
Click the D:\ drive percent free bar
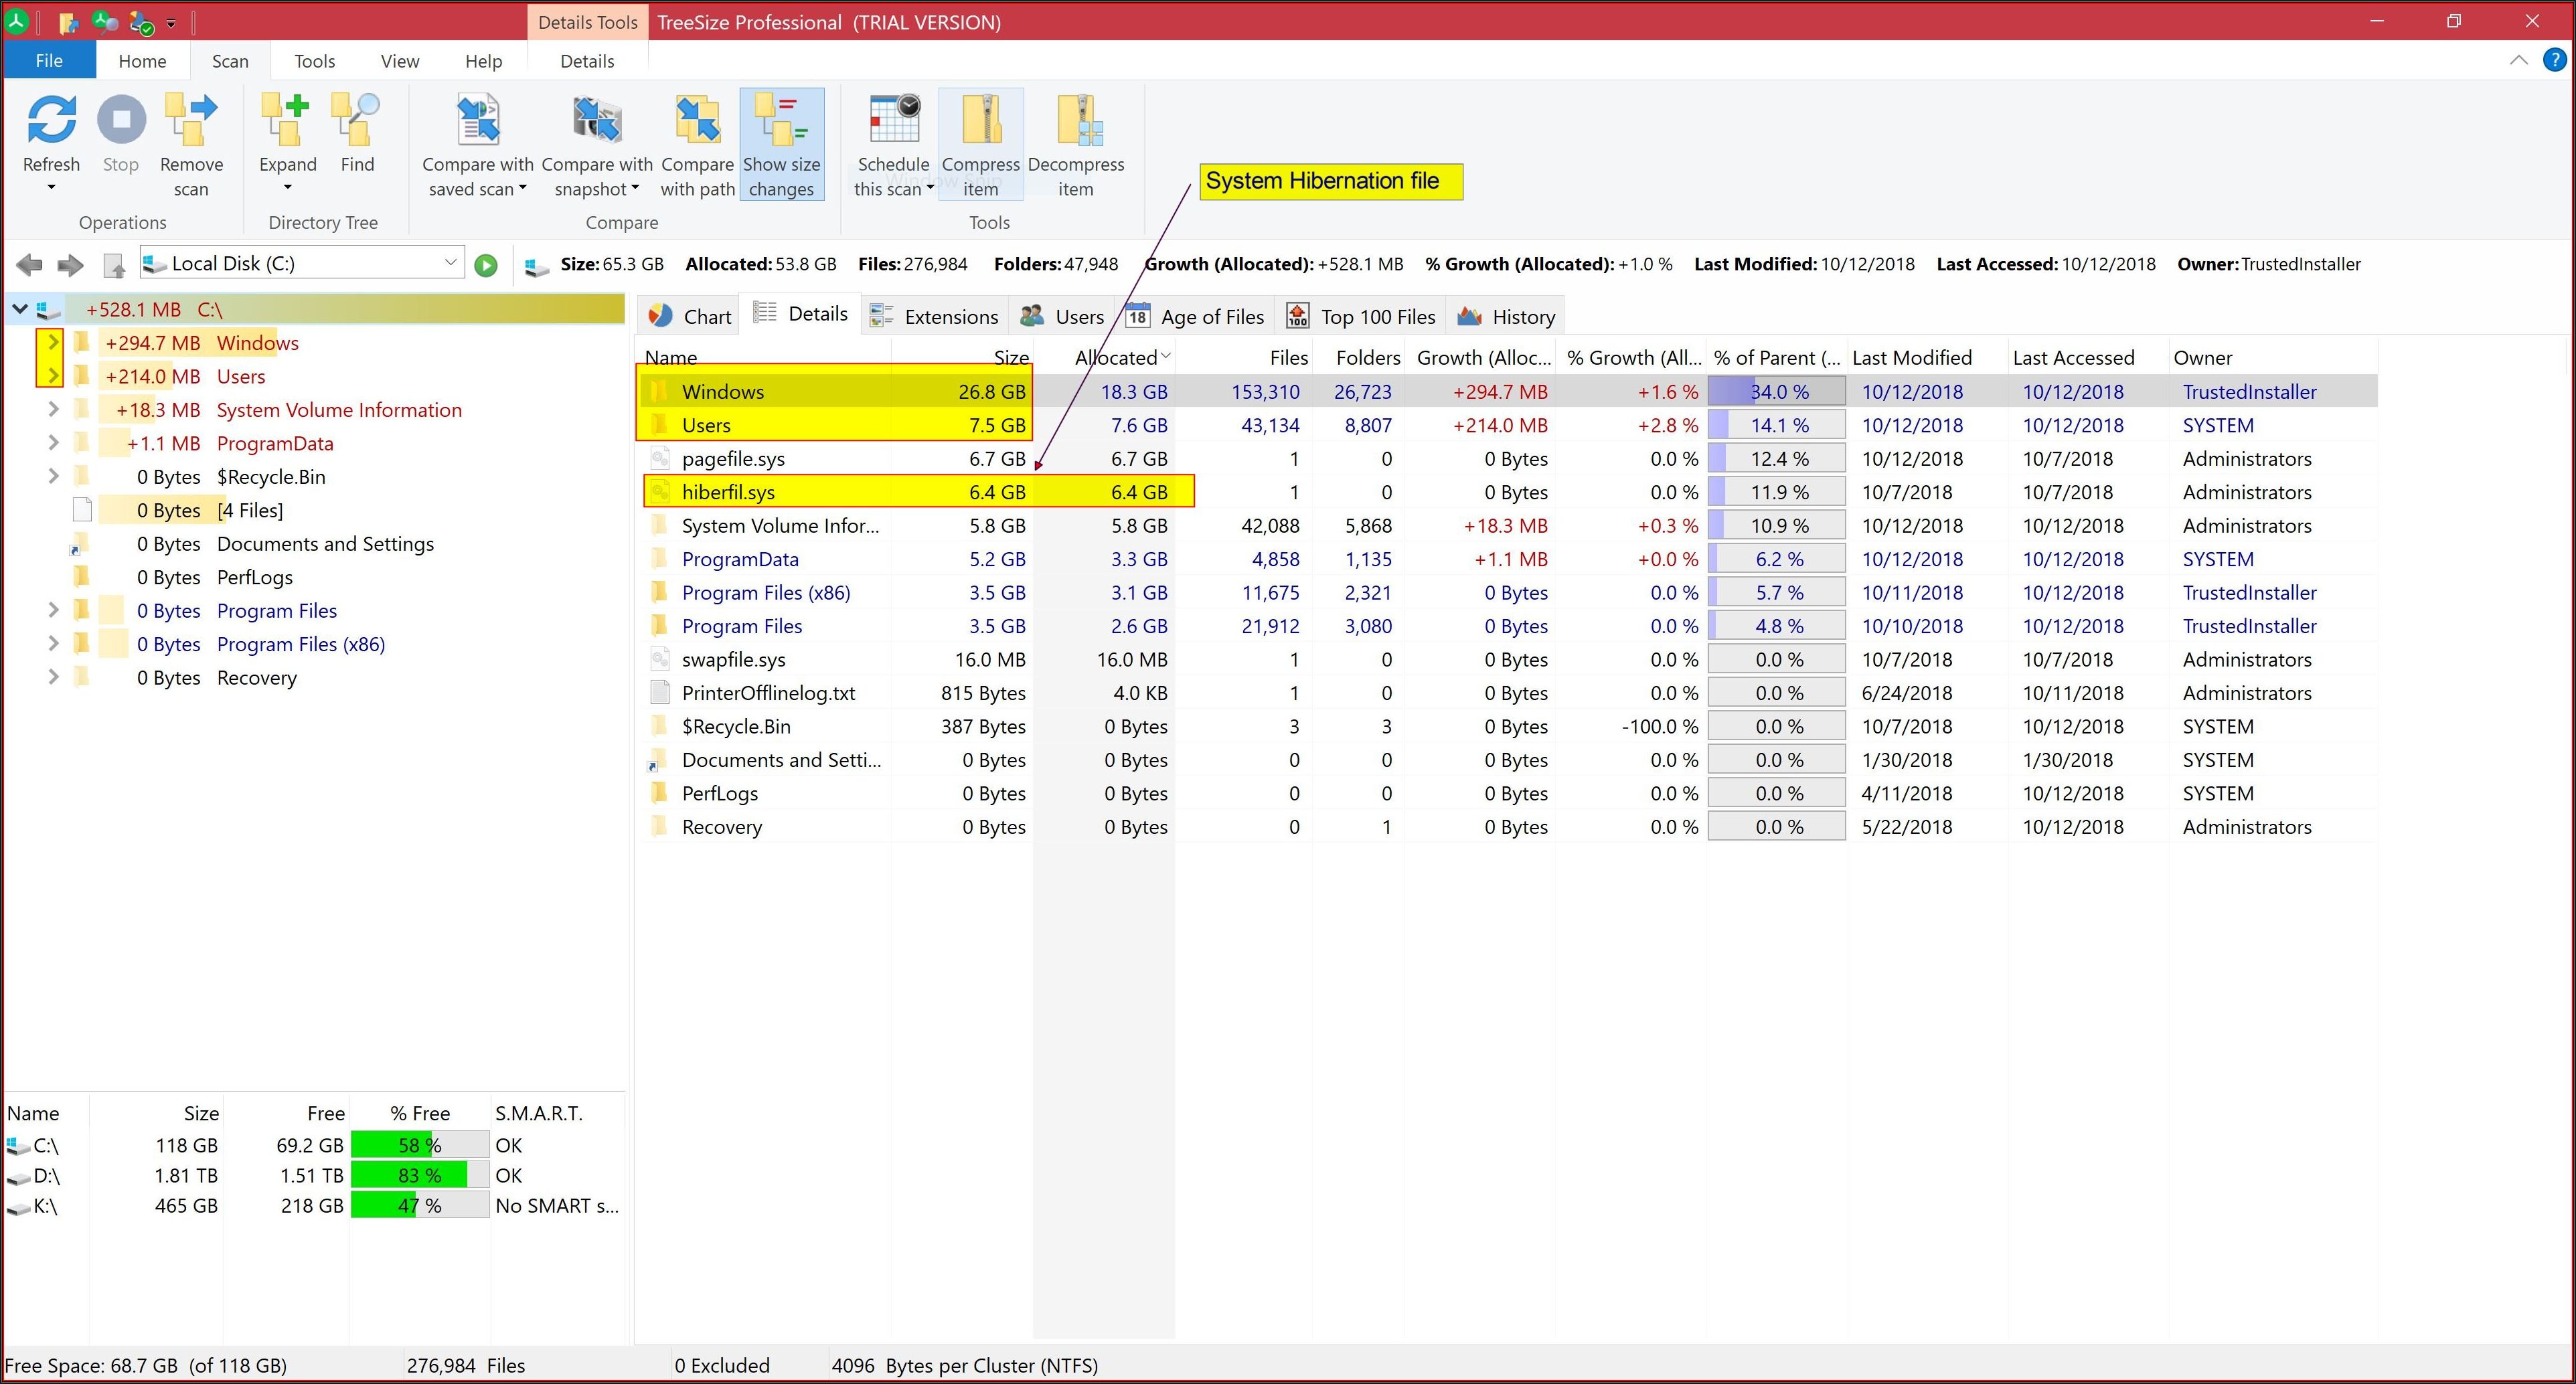420,1175
